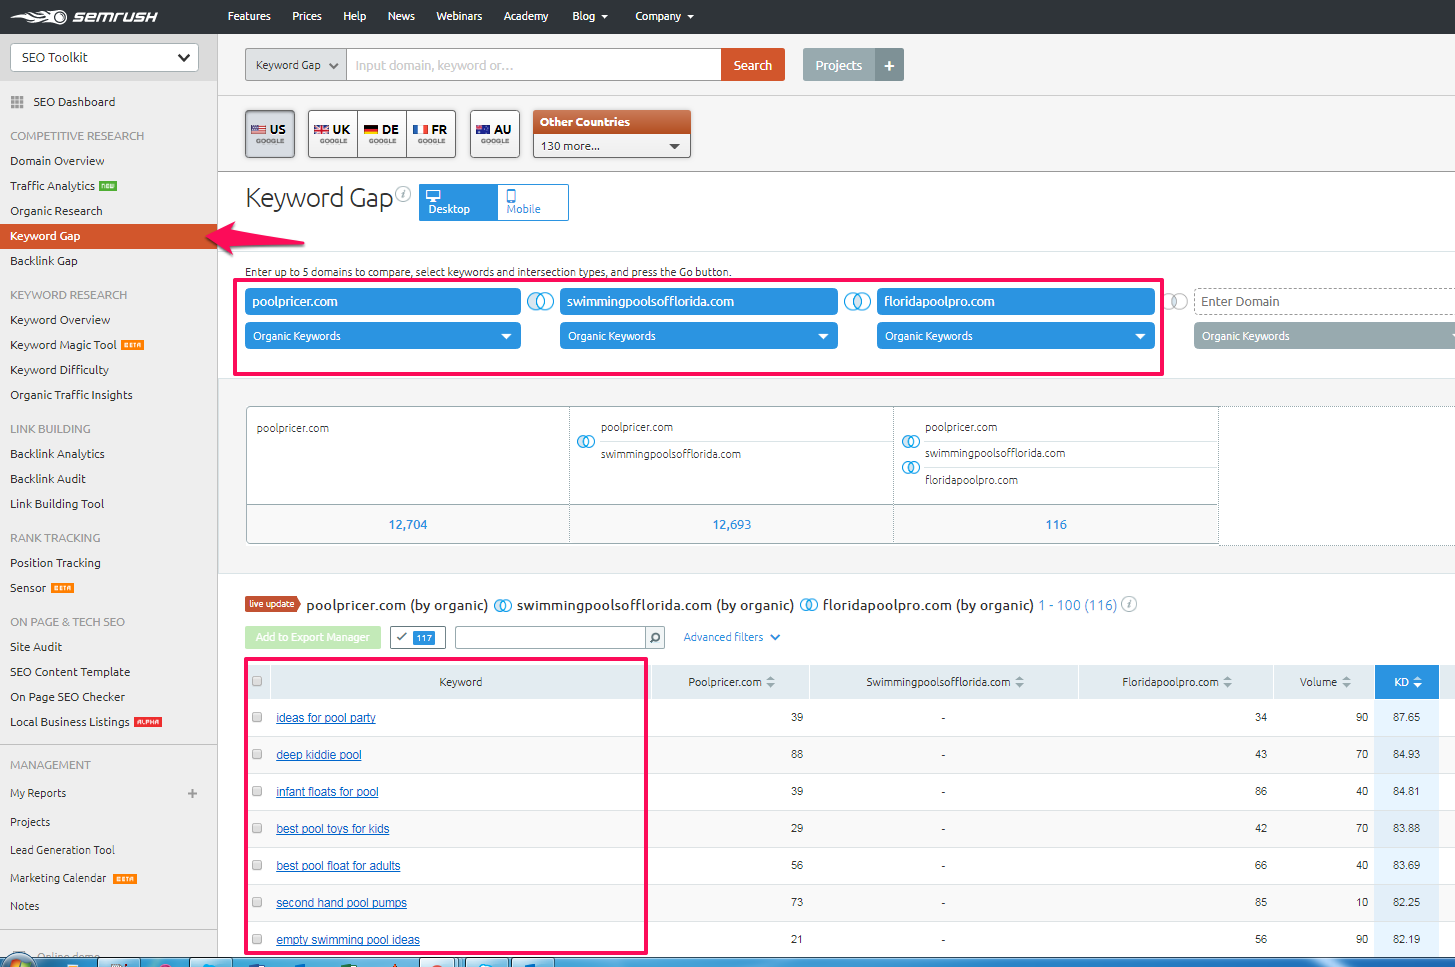Open Other Countries 130 more dropdown
The width and height of the screenshot is (1455, 967).
click(x=611, y=146)
